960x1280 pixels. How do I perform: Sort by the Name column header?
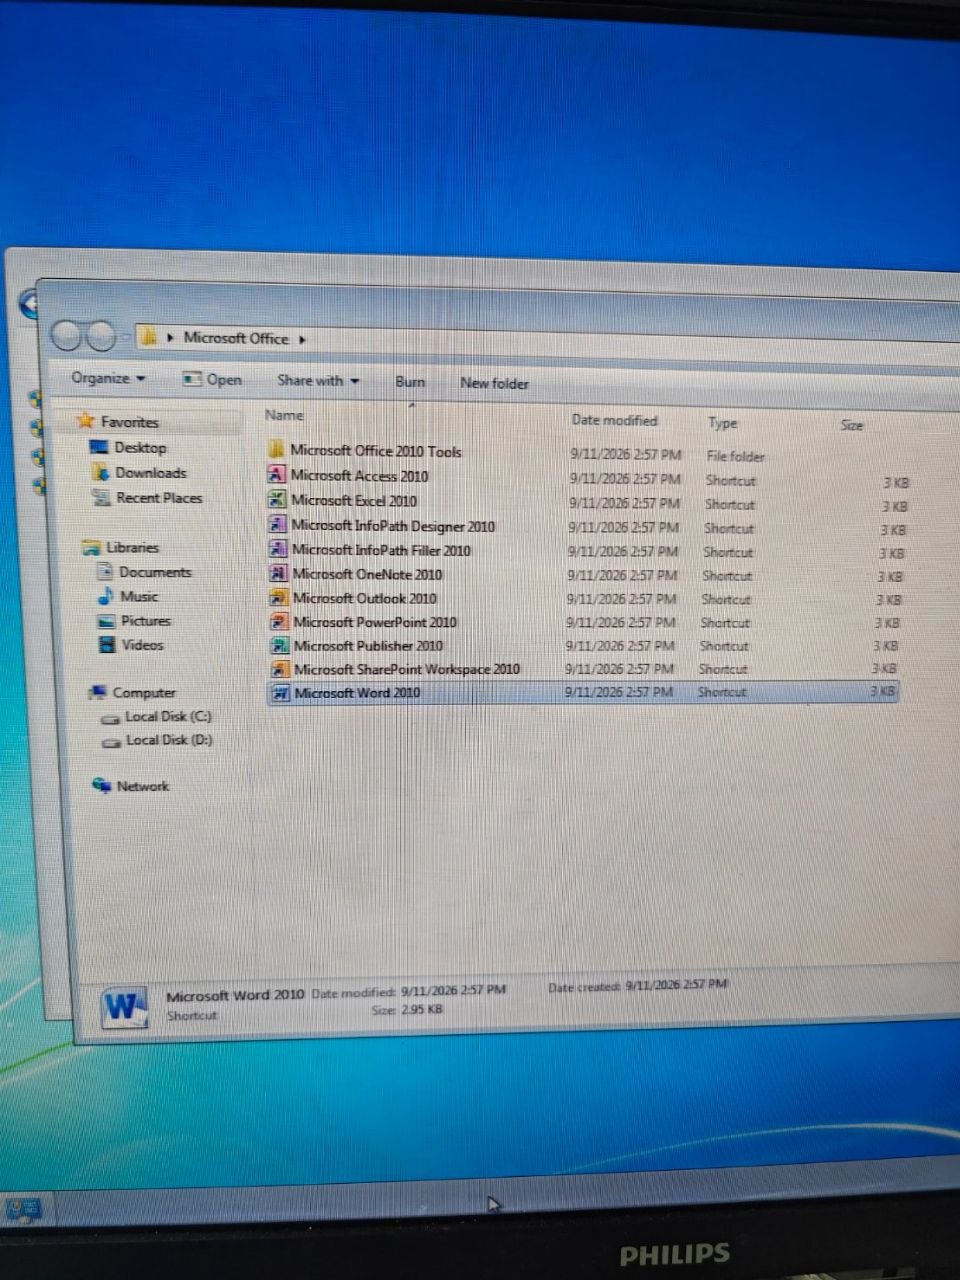(x=284, y=414)
